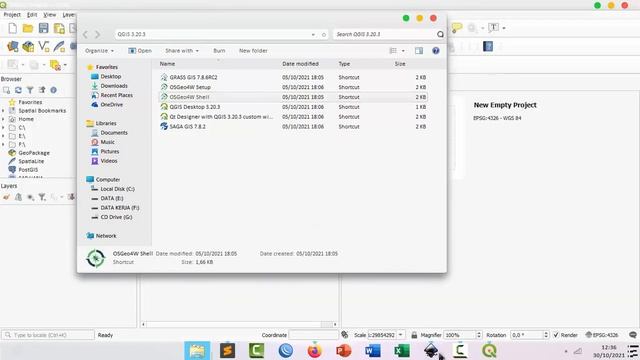Sort by Date modified column header
Image resolution: width=640 pixels, height=360 pixels.
[x=300, y=64]
